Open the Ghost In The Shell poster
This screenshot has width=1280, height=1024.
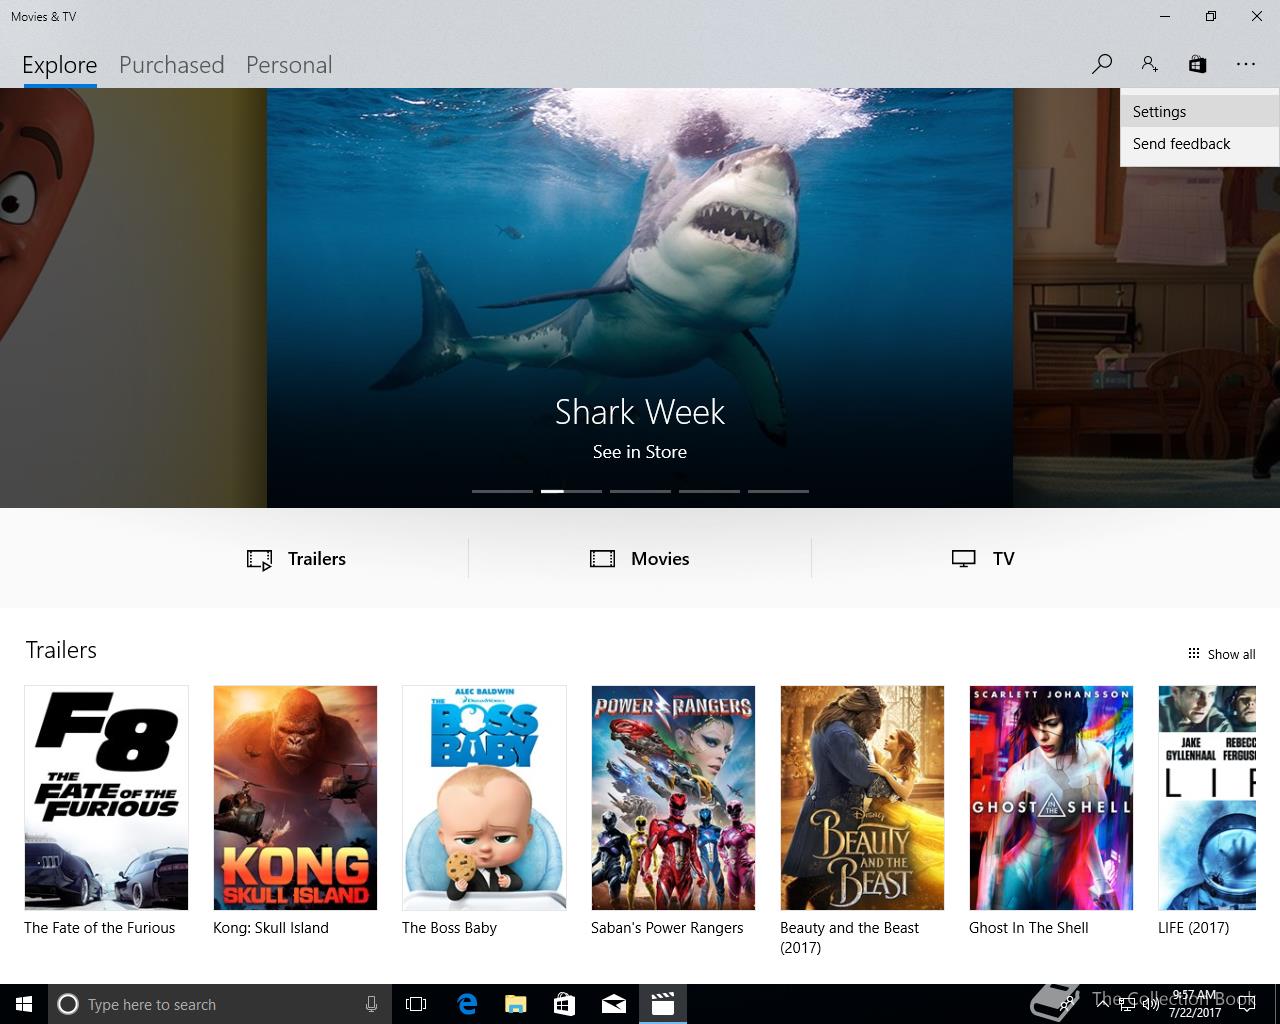point(1051,798)
